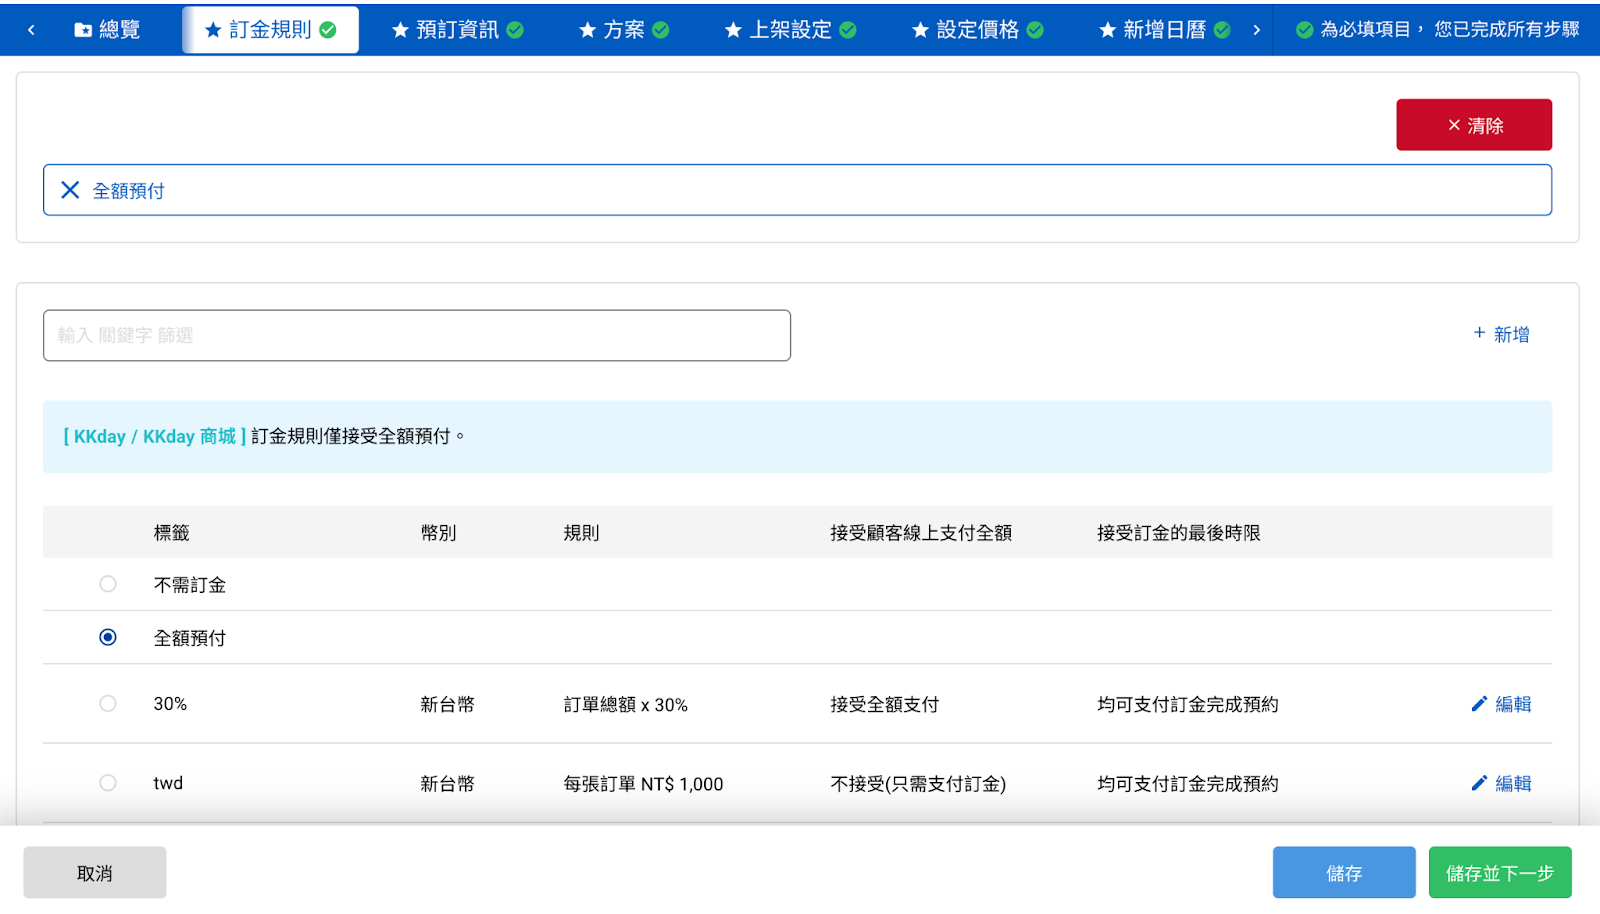Click the green check beside 上架設定
The width and height of the screenshot is (1600, 914).
848,30
